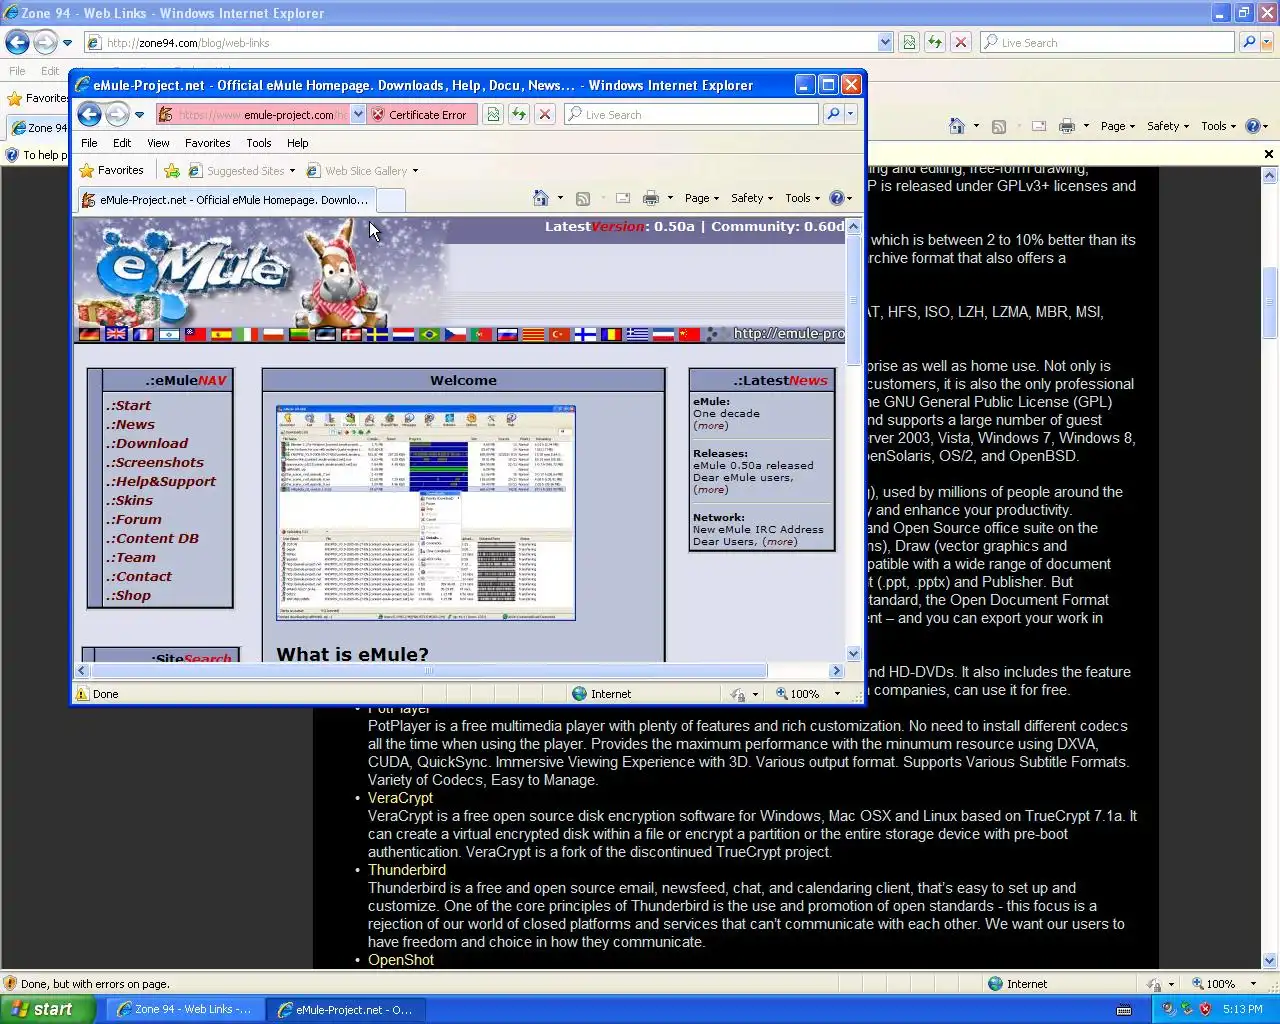Open Web Slice Gallery in favorites bar
The height and width of the screenshot is (1024, 1280).
[362, 171]
